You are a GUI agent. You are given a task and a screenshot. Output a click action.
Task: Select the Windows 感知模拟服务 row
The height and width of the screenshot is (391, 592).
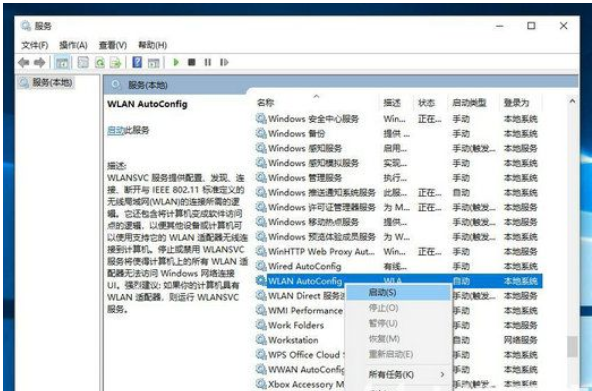[x=399, y=163]
